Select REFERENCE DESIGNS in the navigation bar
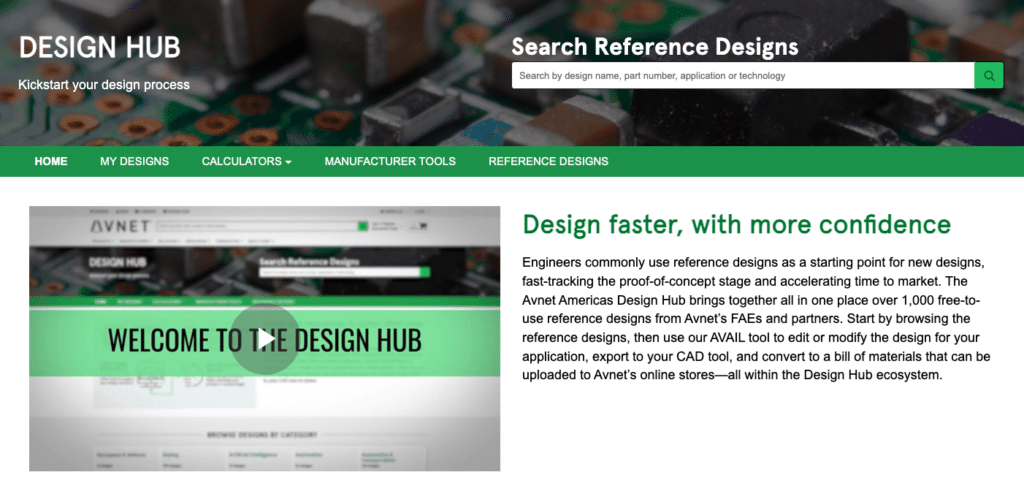 point(548,161)
